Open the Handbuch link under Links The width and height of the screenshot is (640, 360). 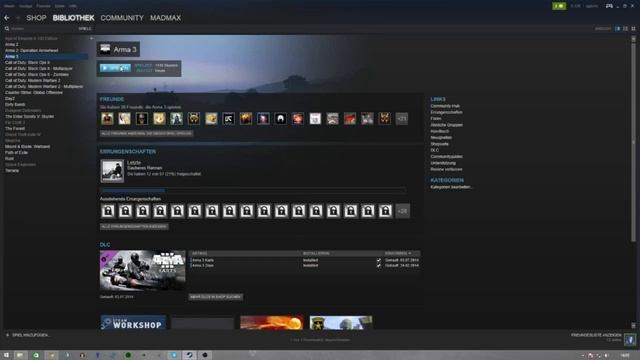tap(440, 131)
